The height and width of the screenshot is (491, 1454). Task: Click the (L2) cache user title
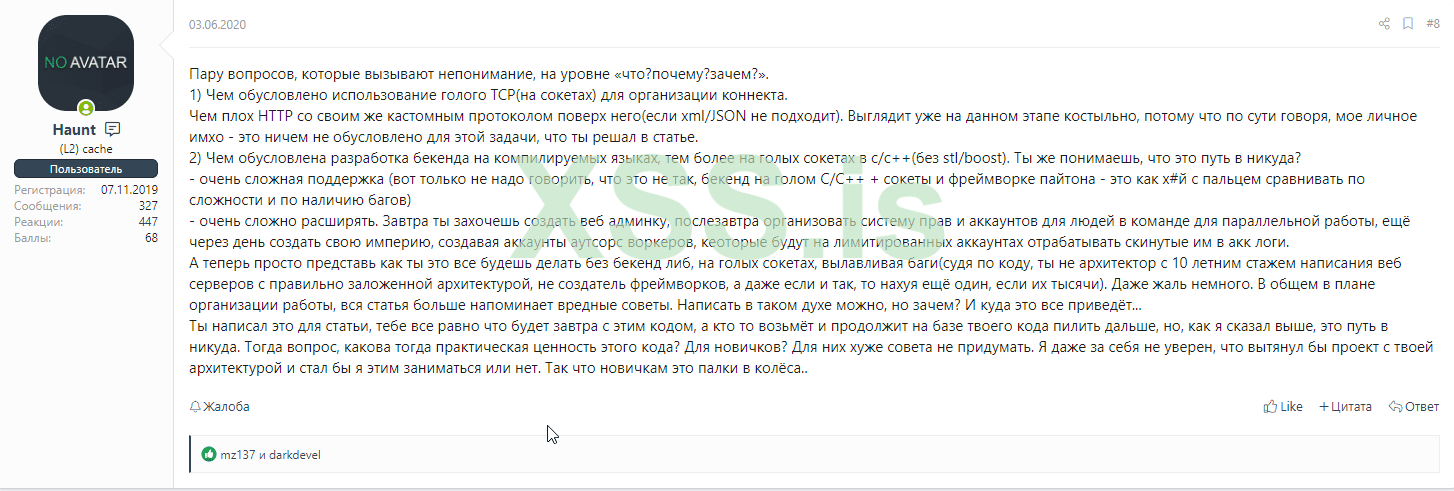point(86,149)
